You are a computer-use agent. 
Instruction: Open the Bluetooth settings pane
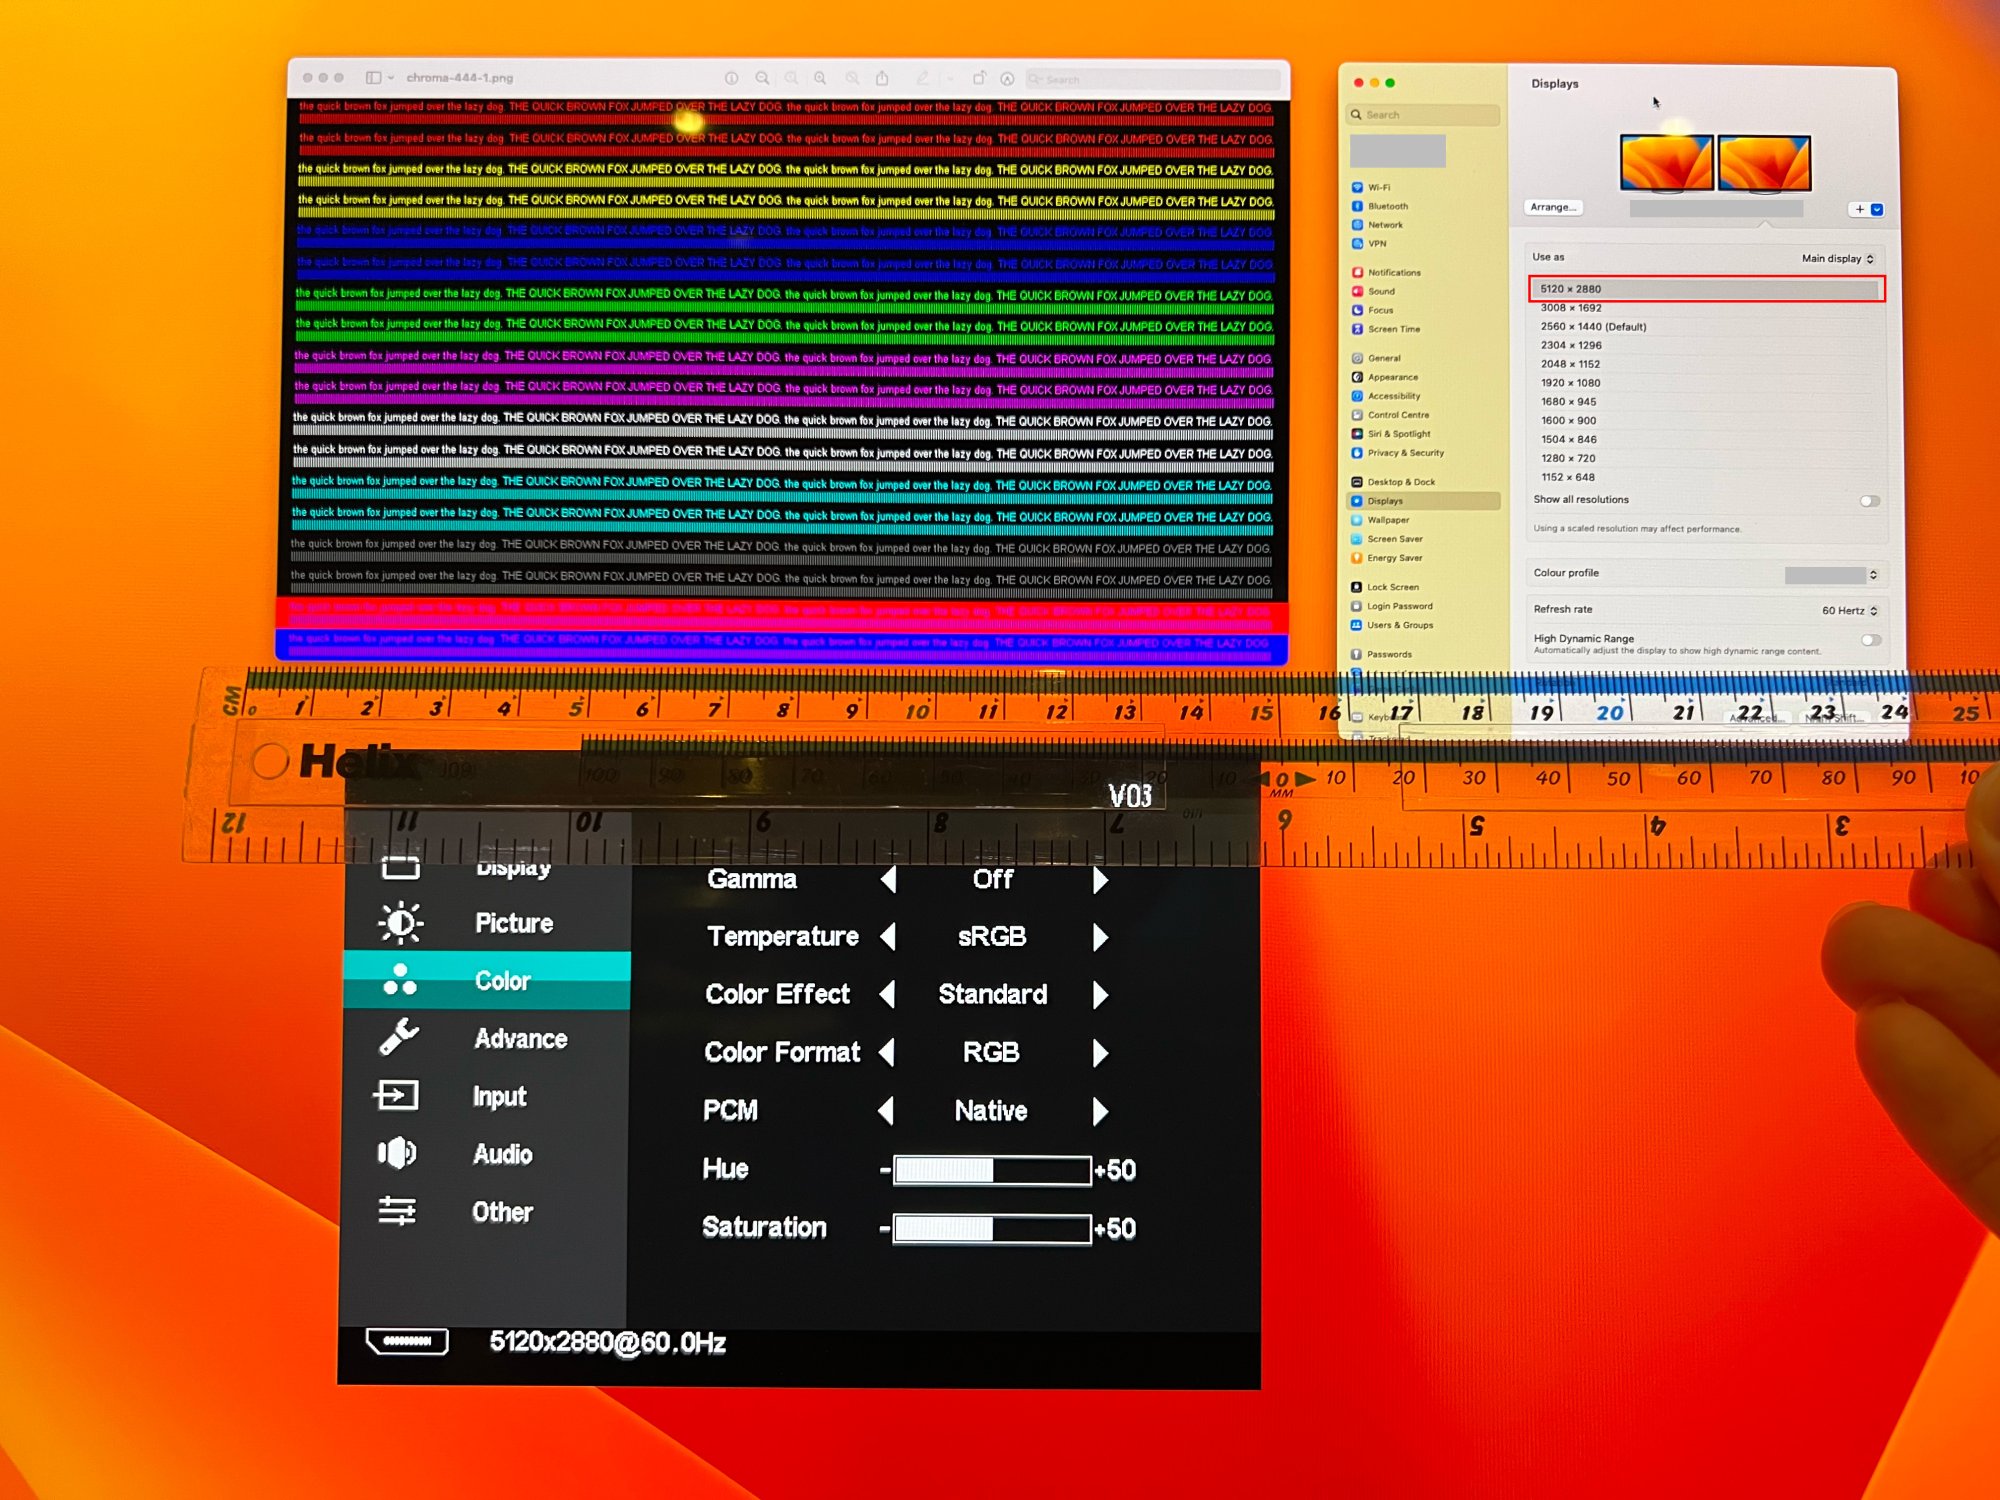[1387, 206]
